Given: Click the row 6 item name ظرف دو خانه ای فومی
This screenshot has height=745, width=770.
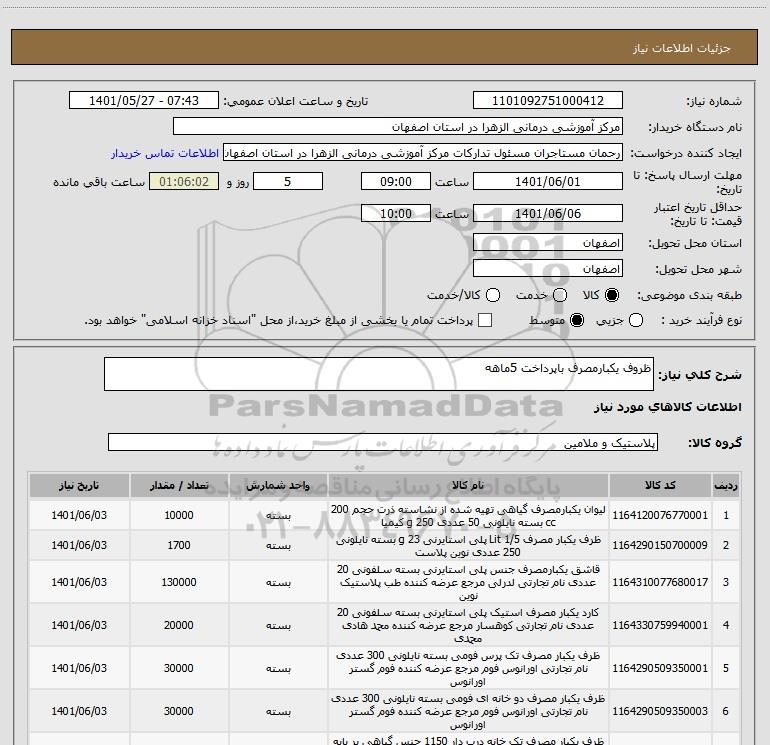Looking at the screenshot, I should pyautogui.click(x=468, y=711).
